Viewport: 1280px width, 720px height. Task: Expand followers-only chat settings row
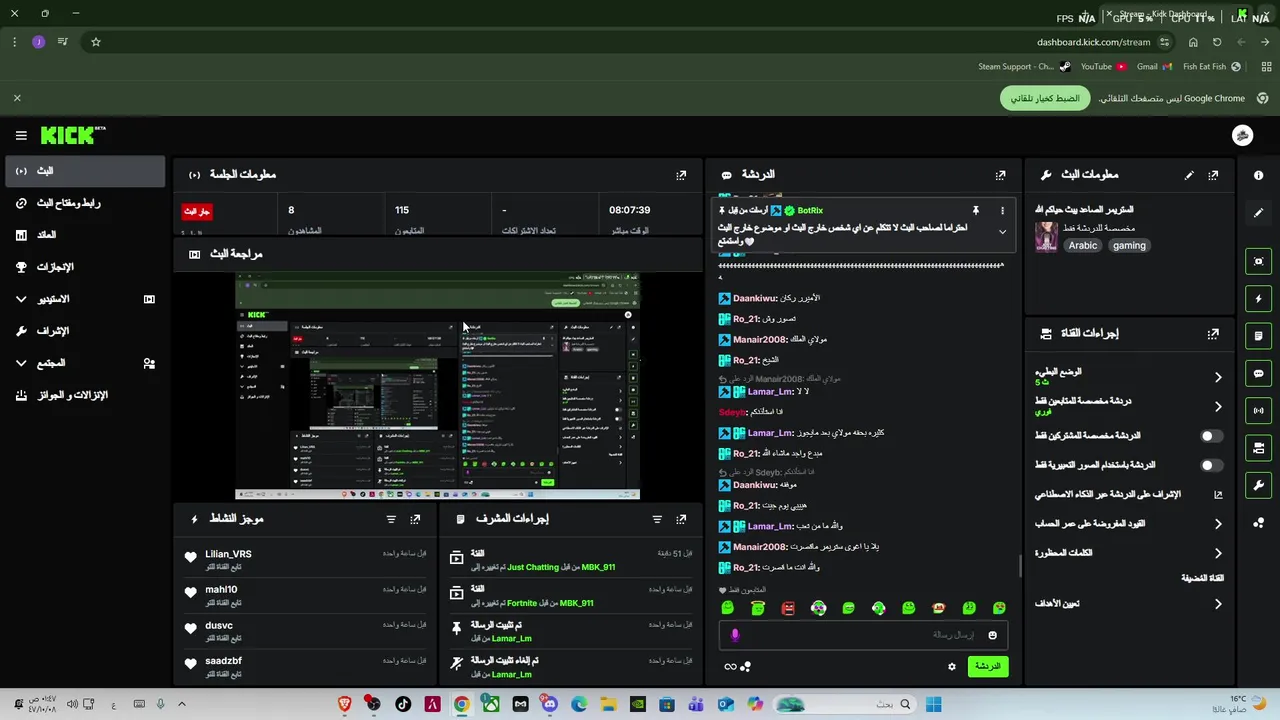(x=1129, y=406)
